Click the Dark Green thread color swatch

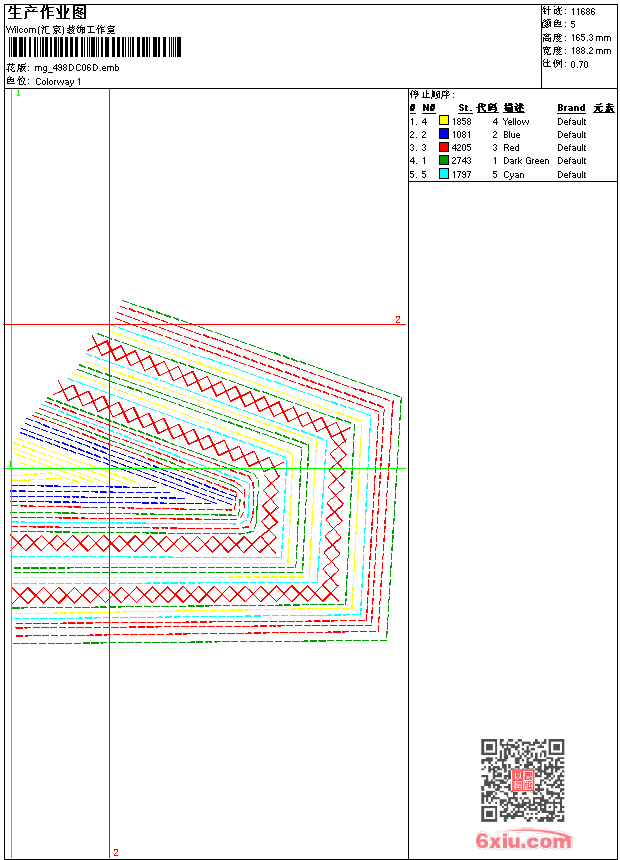point(444,160)
